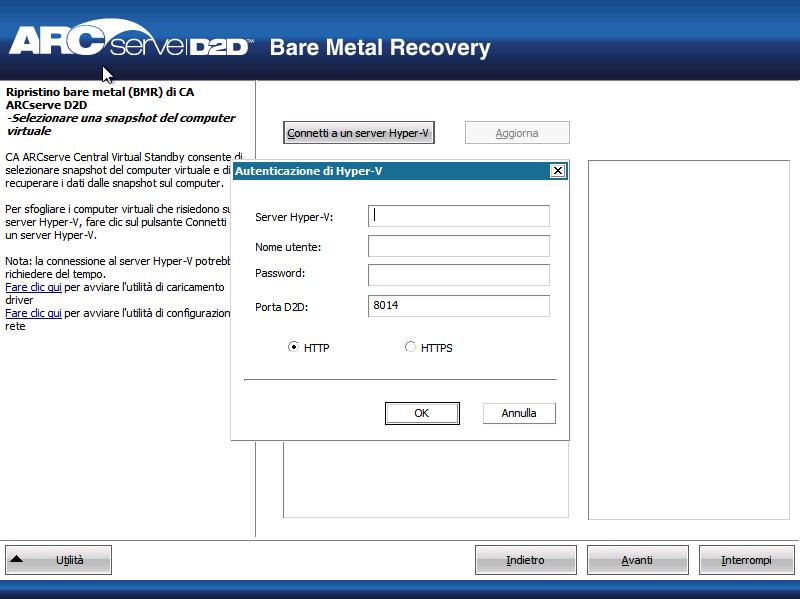This screenshot has height=599, width=800.
Task: Click the Connetti a un server Hyper-V button
Action: 359,133
